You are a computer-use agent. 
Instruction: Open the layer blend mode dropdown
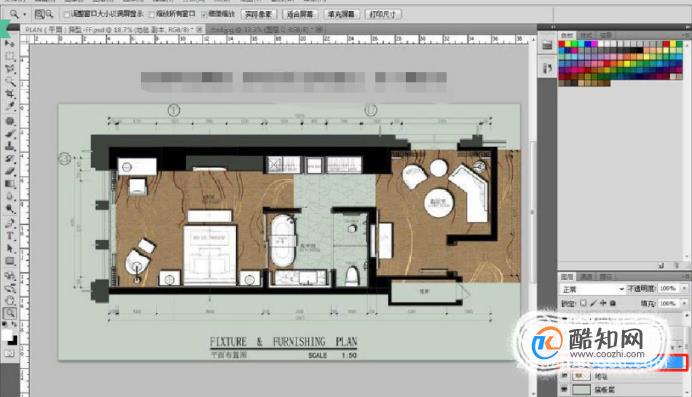pyautogui.click(x=592, y=289)
